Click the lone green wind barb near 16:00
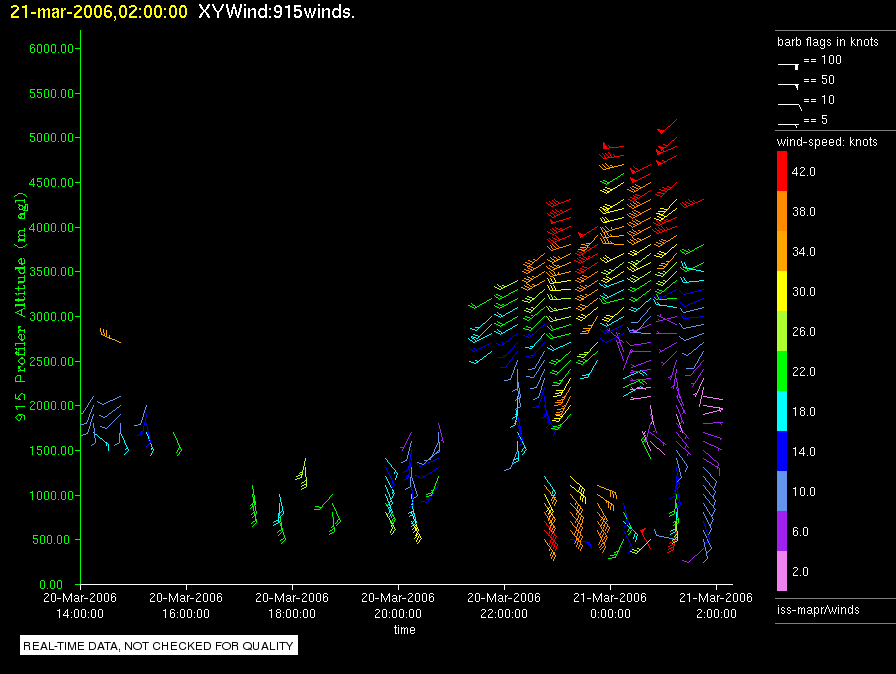This screenshot has height=674, width=896. [x=178, y=445]
